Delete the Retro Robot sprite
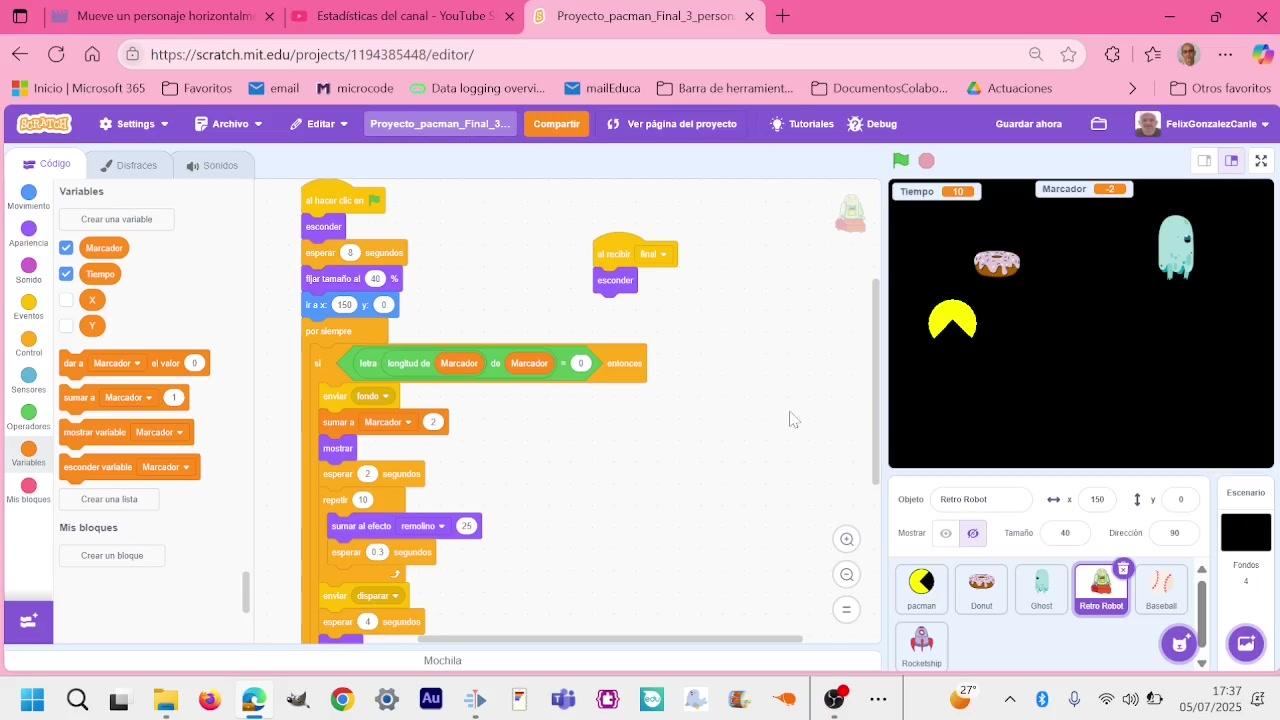1280x720 pixels. [1123, 569]
